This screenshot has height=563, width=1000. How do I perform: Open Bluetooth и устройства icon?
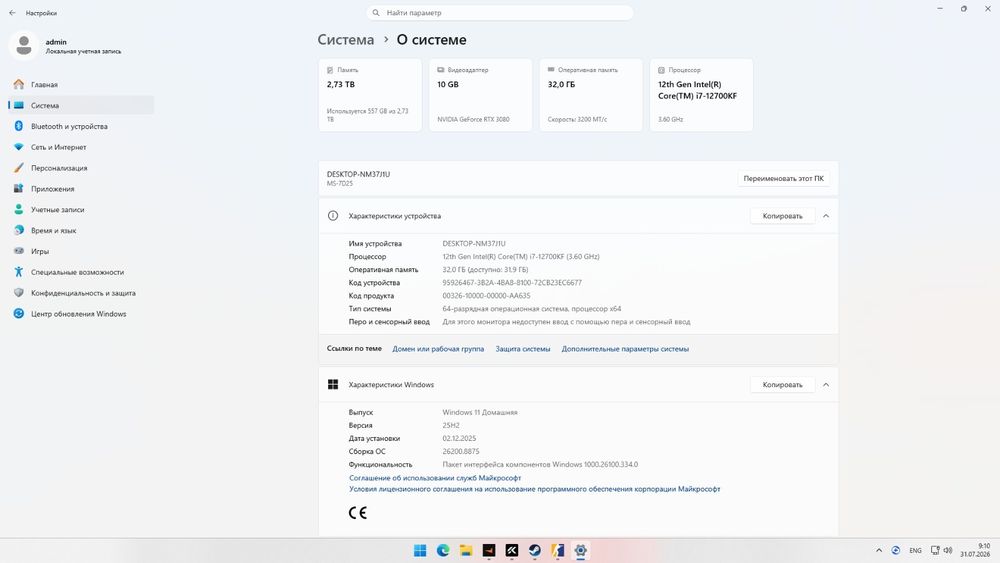[x=18, y=126]
